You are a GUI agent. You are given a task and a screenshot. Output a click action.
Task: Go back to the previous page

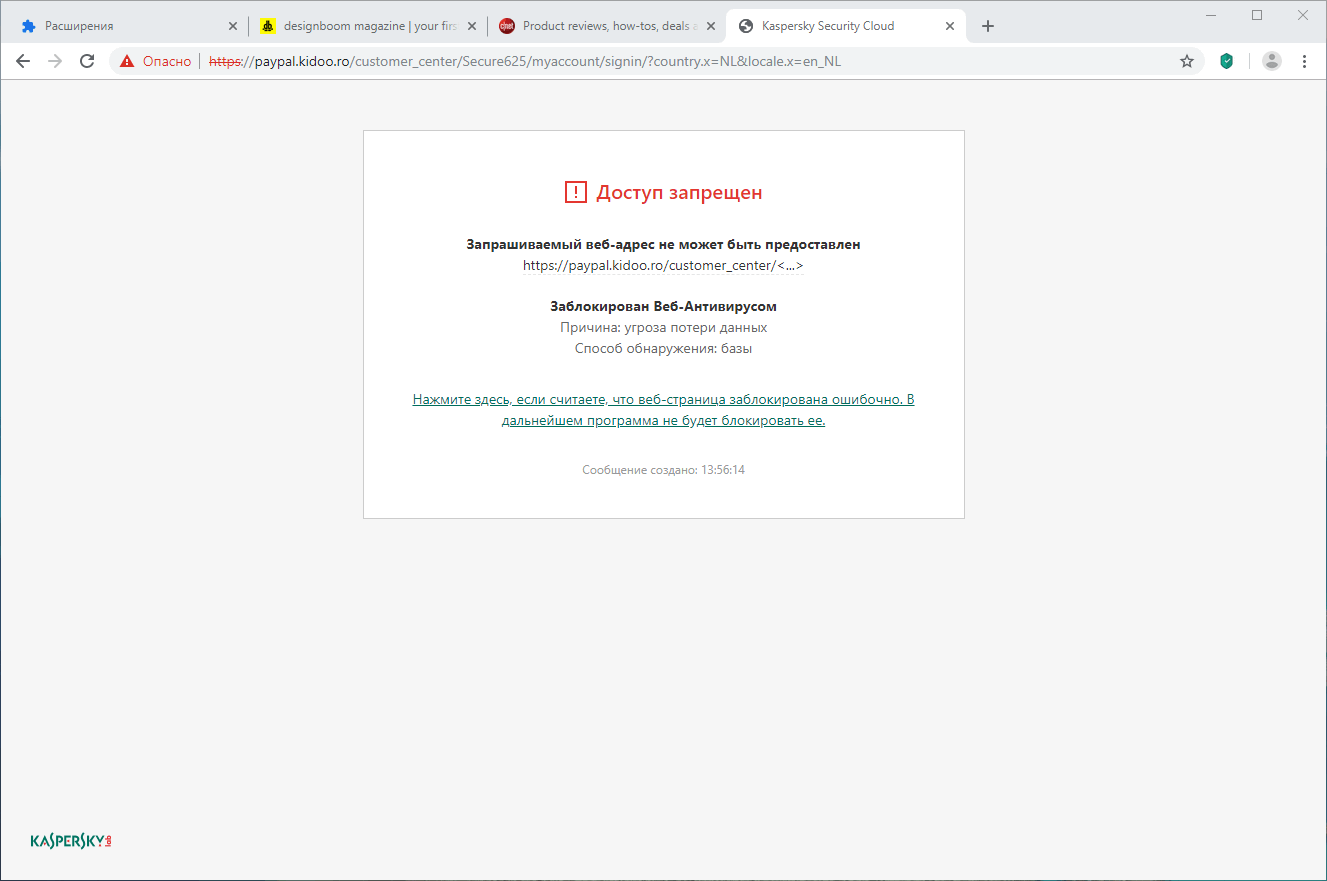(x=23, y=61)
